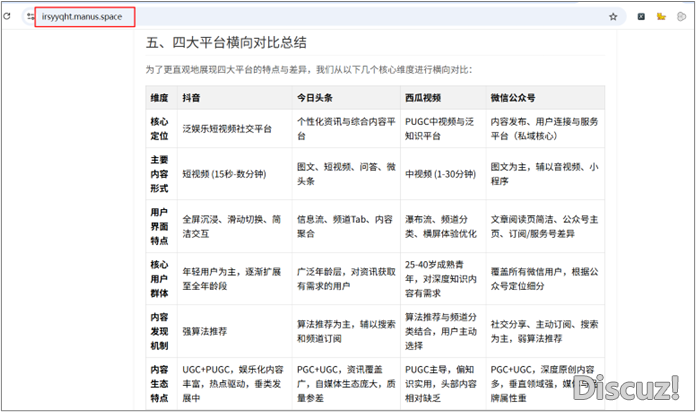696x412 pixels.
Task: Bookmark this page with the star icon
Action: (612, 17)
